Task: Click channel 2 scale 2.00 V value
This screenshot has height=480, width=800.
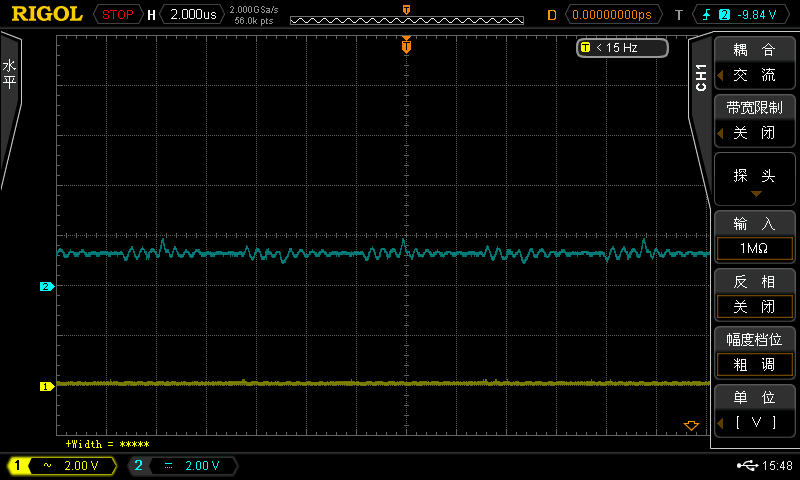Action: pyautogui.click(x=202, y=465)
